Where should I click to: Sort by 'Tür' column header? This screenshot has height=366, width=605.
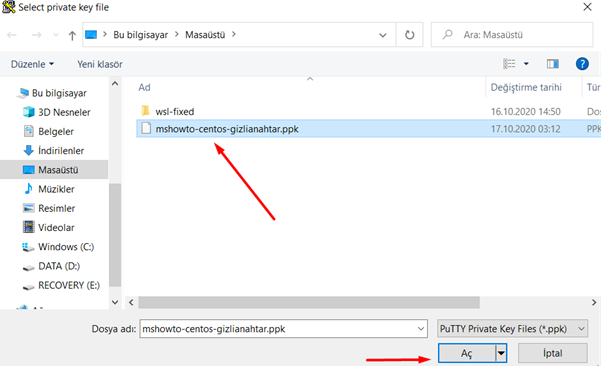[593, 88]
